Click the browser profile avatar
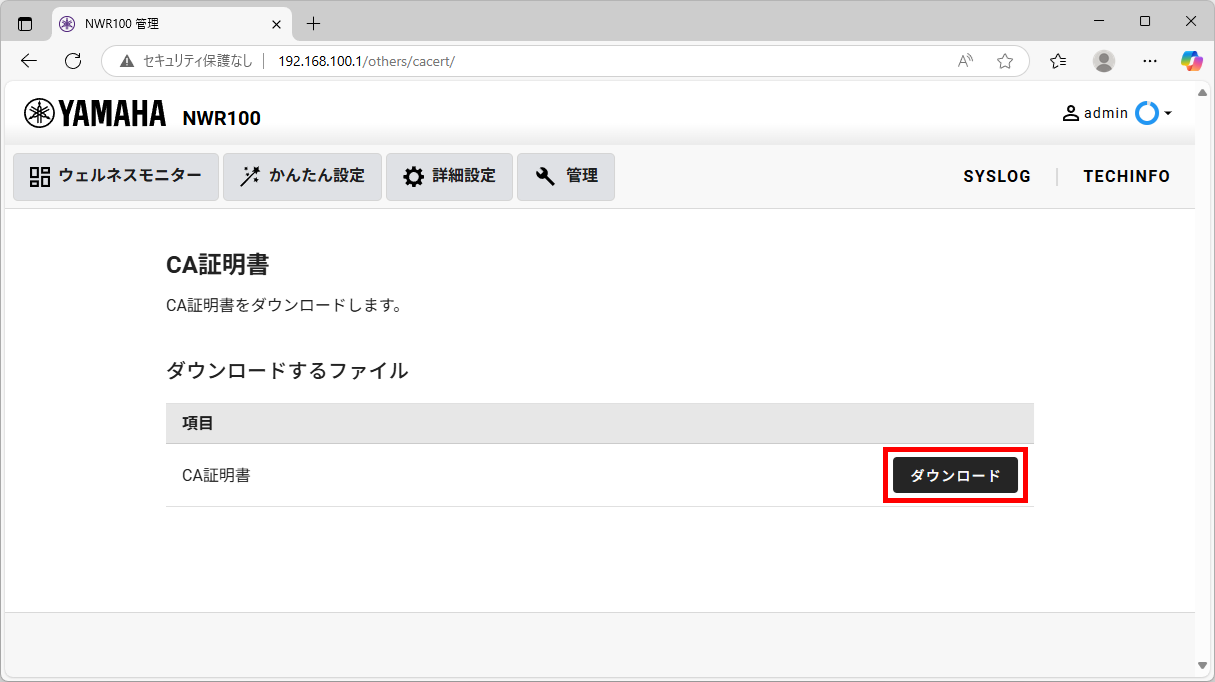The image size is (1215, 682). click(x=1103, y=61)
